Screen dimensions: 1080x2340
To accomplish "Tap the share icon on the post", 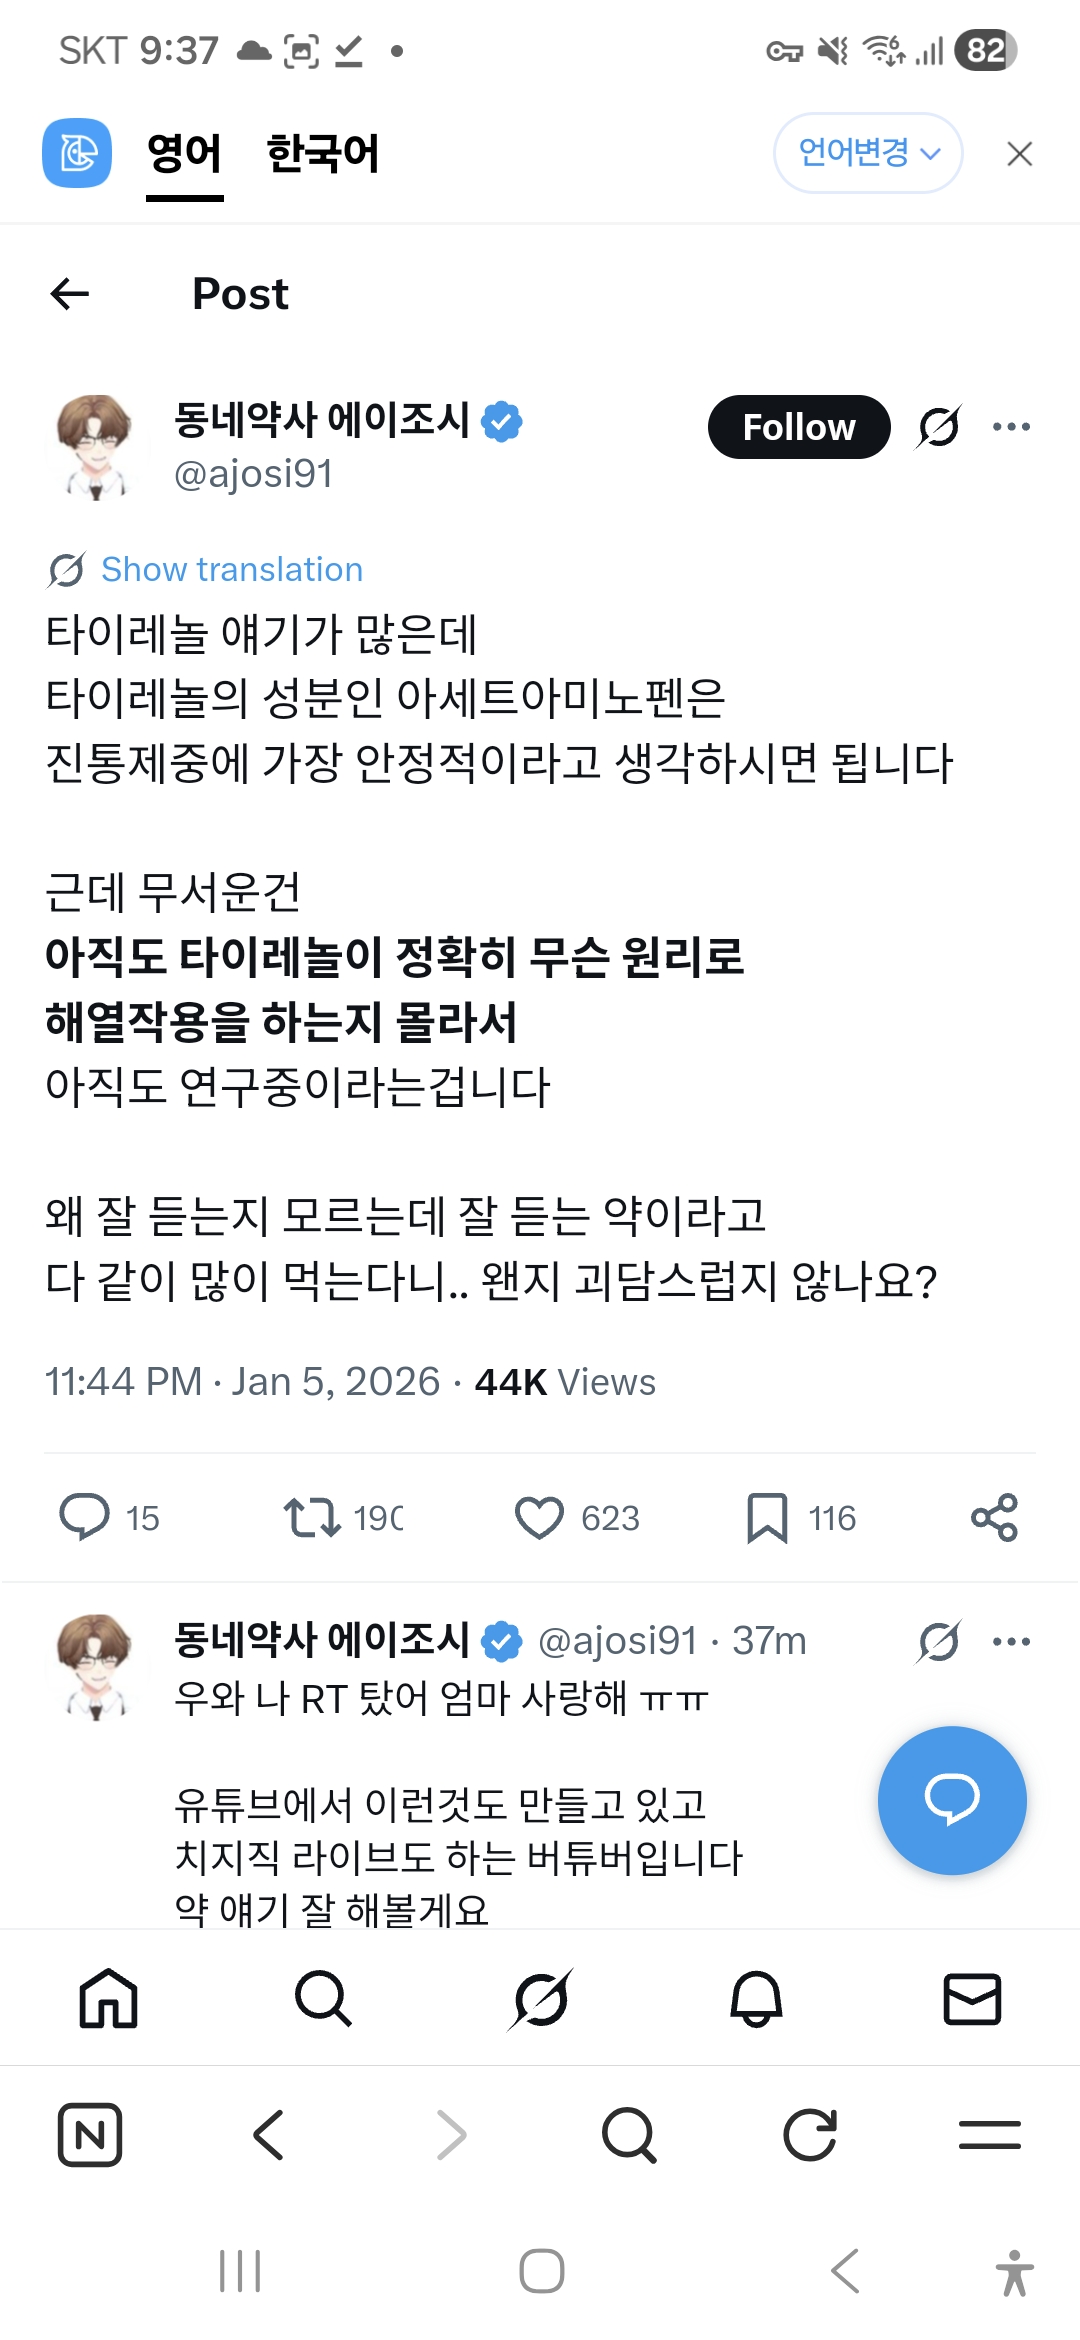I will 994,1517.
